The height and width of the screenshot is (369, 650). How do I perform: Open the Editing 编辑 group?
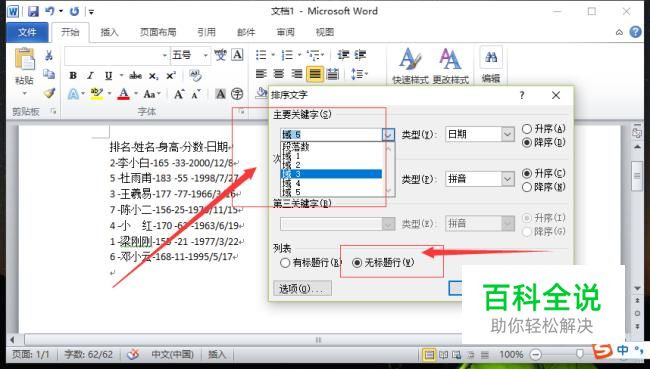pos(491,65)
